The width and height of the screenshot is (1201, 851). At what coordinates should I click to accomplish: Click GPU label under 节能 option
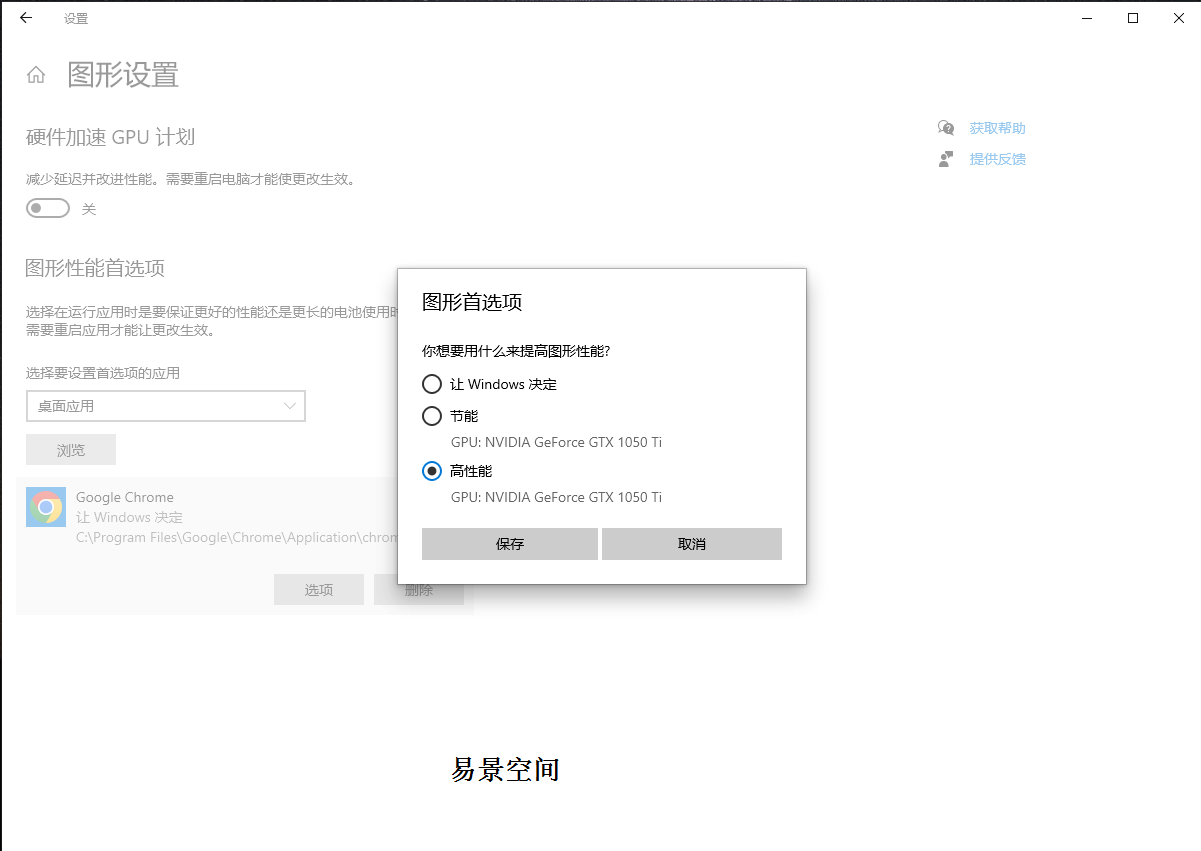[x=556, y=442]
